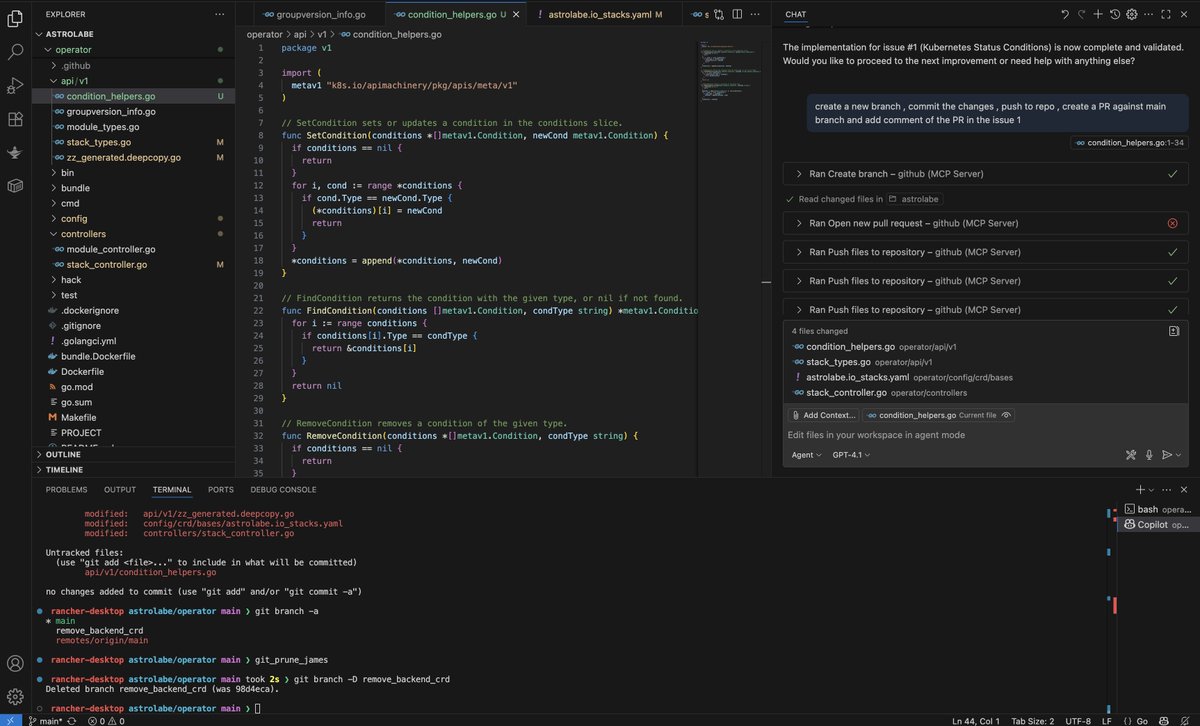Open terminal panel more actions ellipsis
The width and height of the screenshot is (1200, 726).
click(1165, 490)
